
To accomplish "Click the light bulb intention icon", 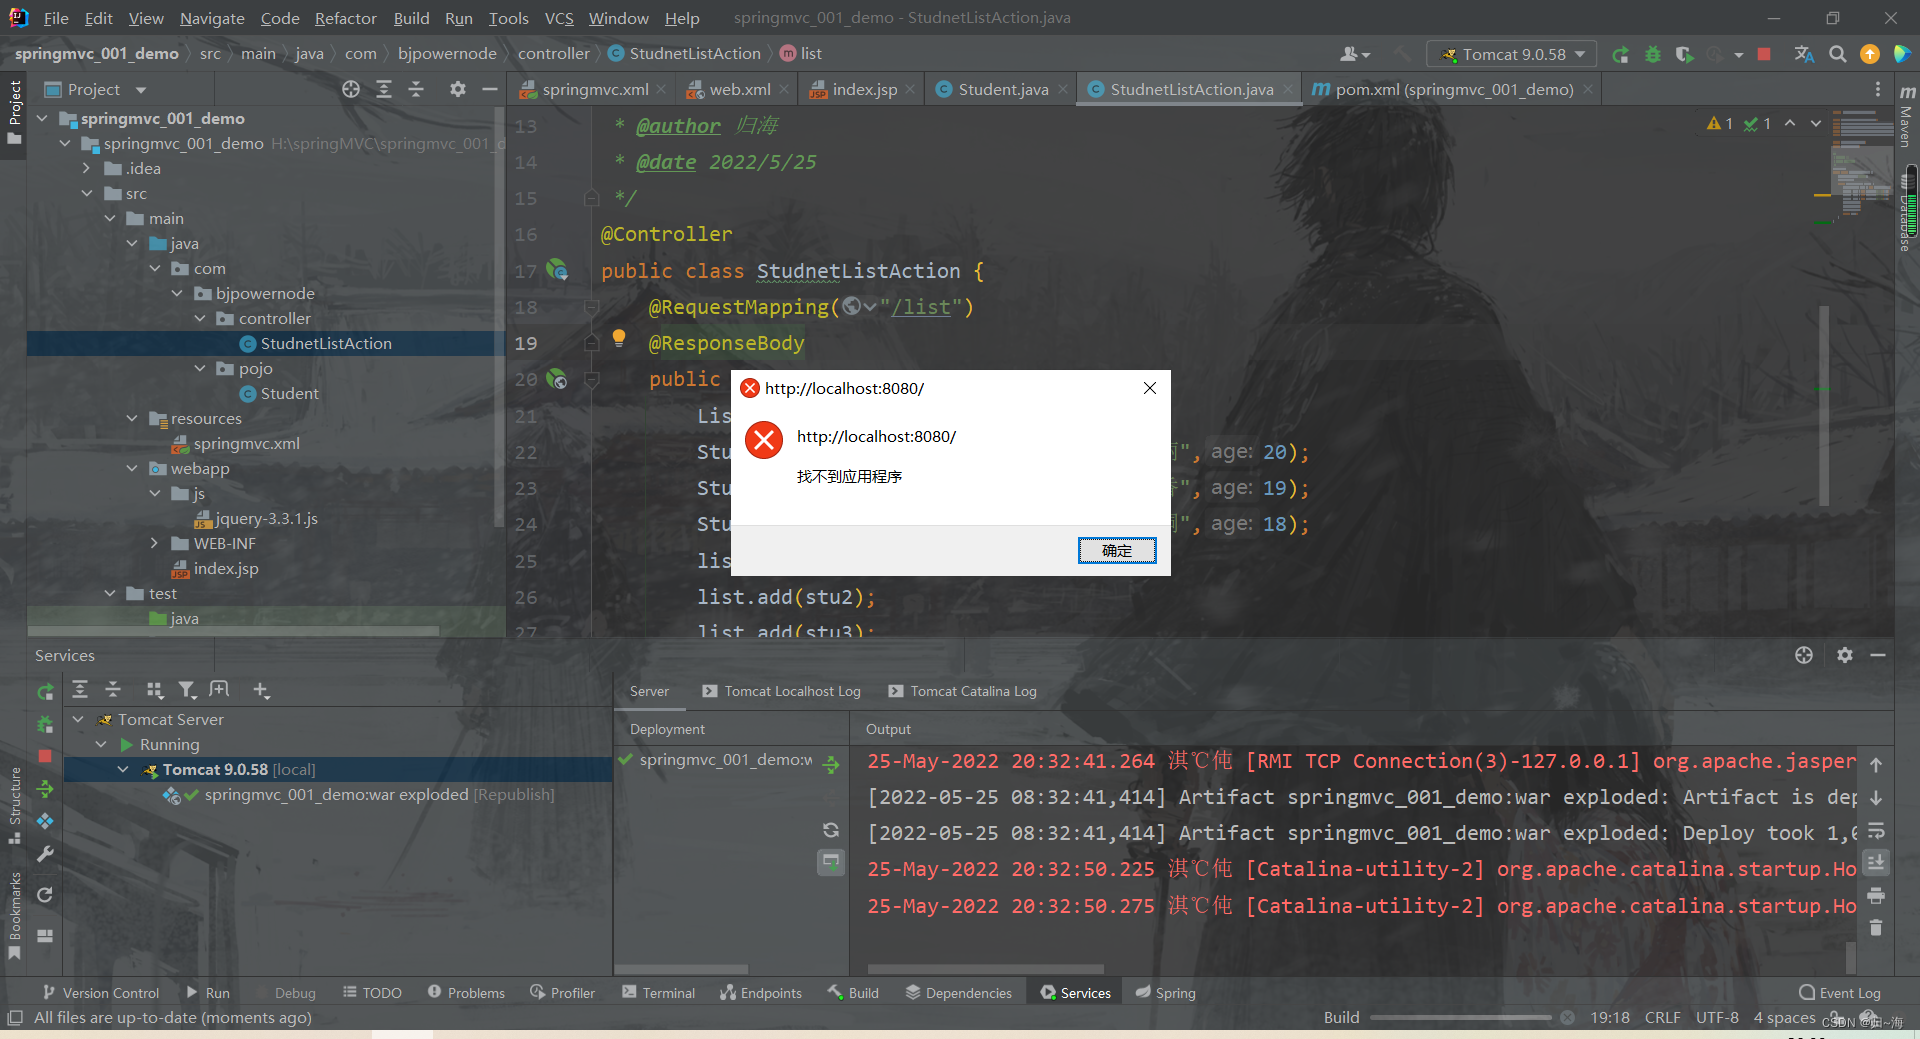I will pyautogui.click(x=619, y=338).
